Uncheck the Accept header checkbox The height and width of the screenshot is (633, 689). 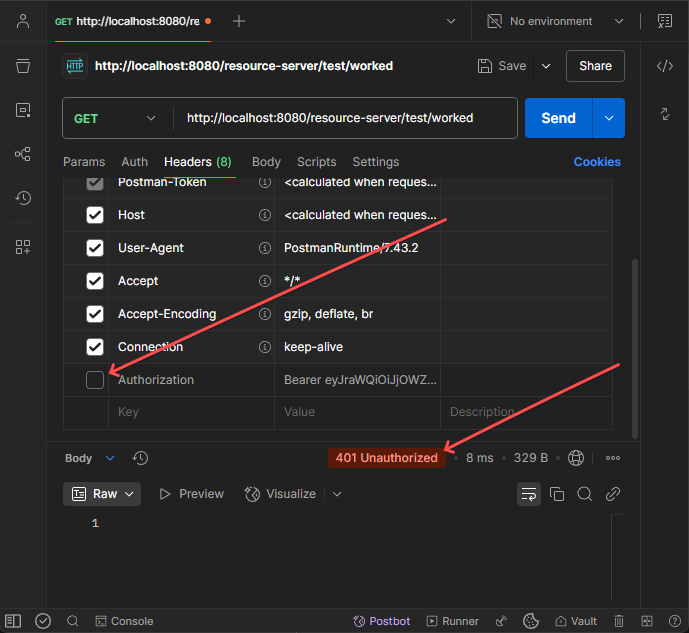[95, 281]
